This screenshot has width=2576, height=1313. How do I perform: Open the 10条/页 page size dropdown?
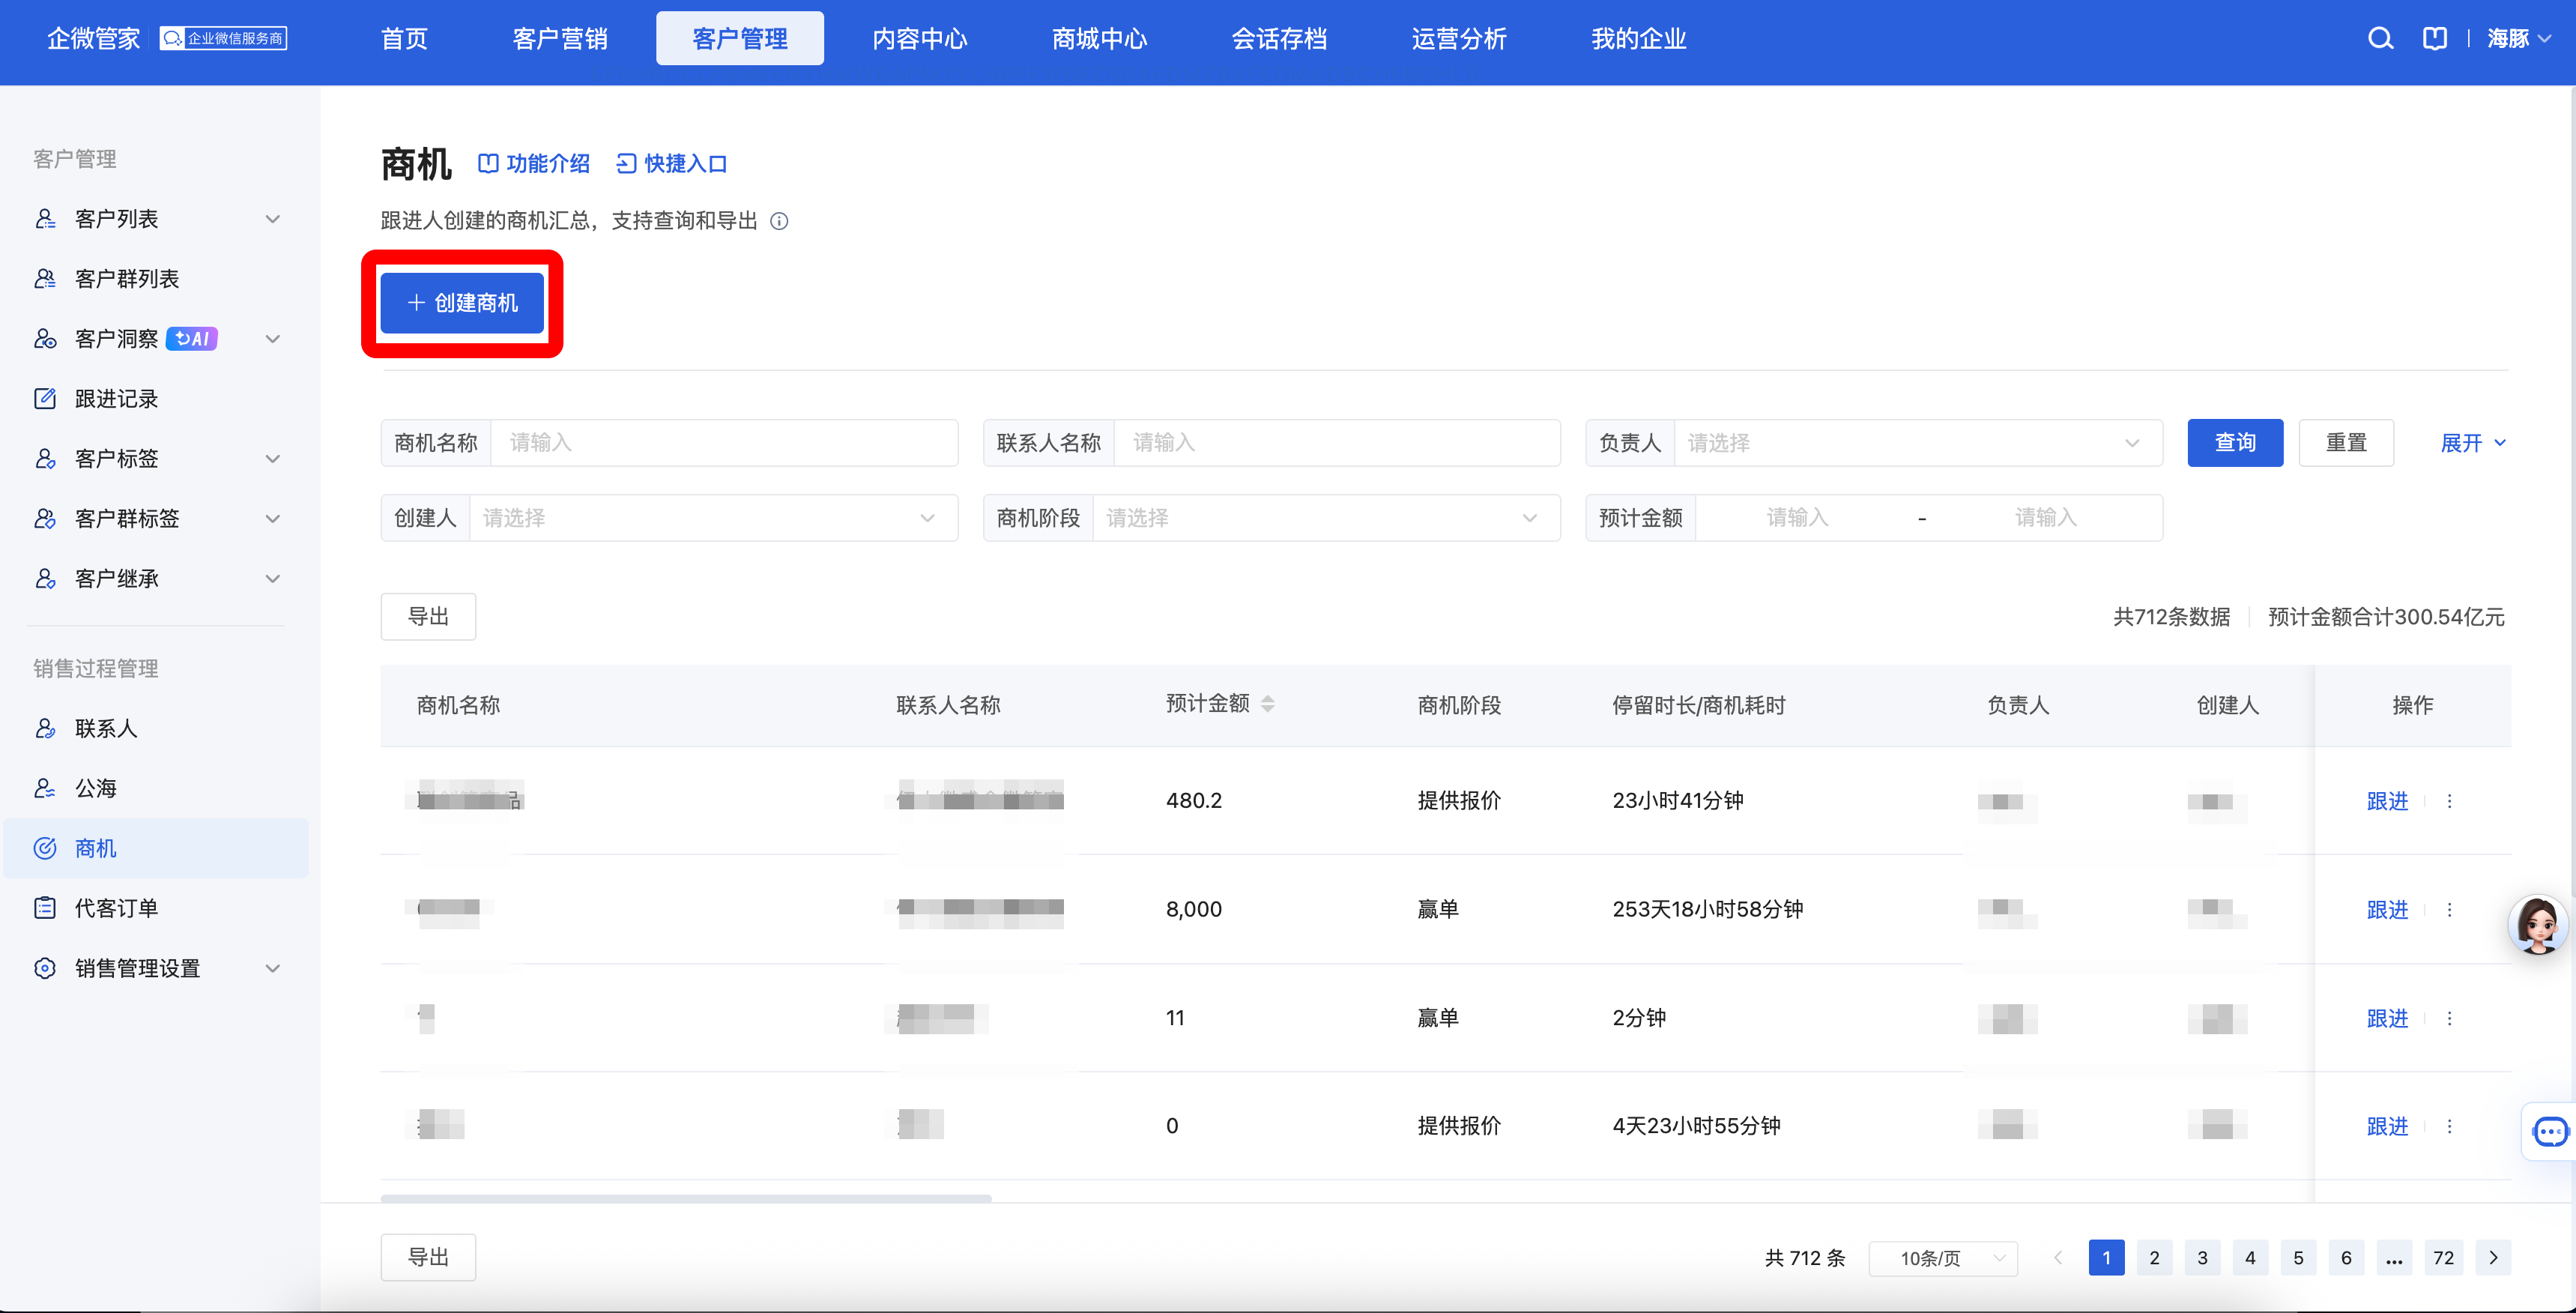click(x=1943, y=1258)
